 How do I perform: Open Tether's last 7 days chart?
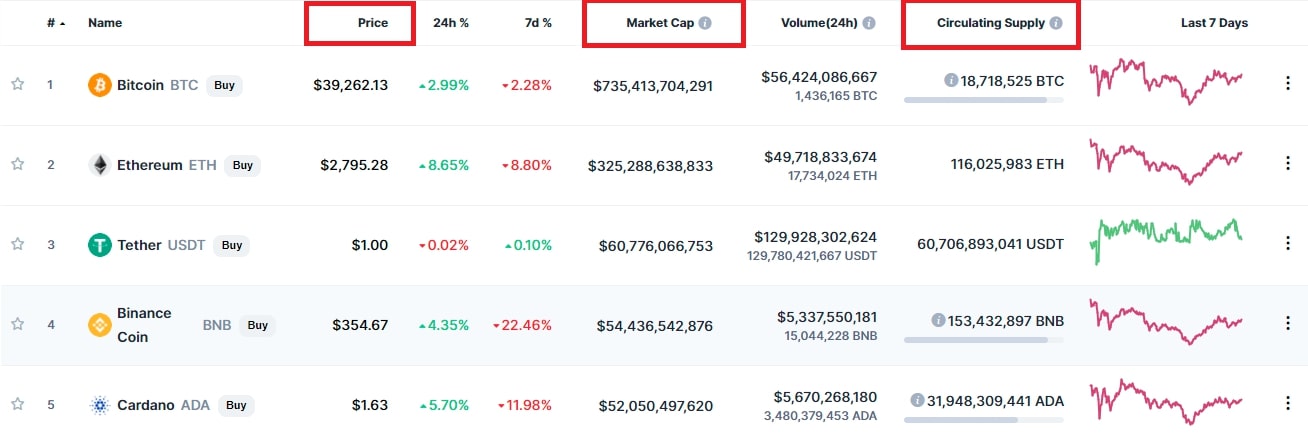[1166, 240]
